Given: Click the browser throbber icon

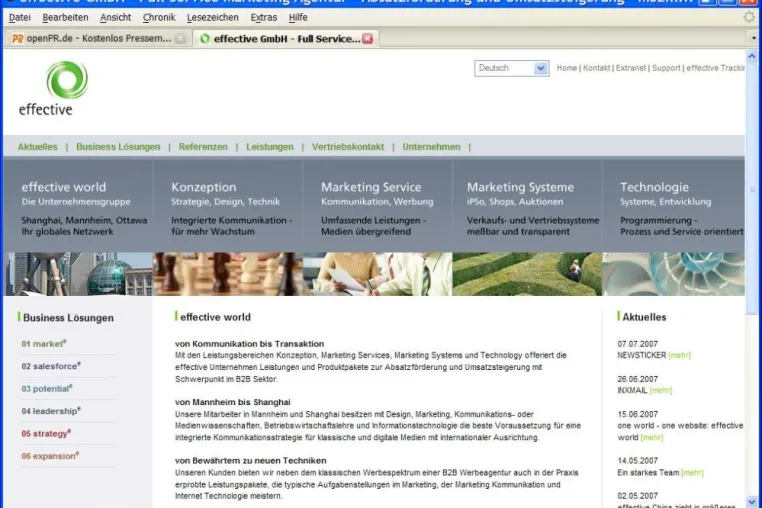Looking at the screenshot, I should pyautogui.click(x=749, y=17).
